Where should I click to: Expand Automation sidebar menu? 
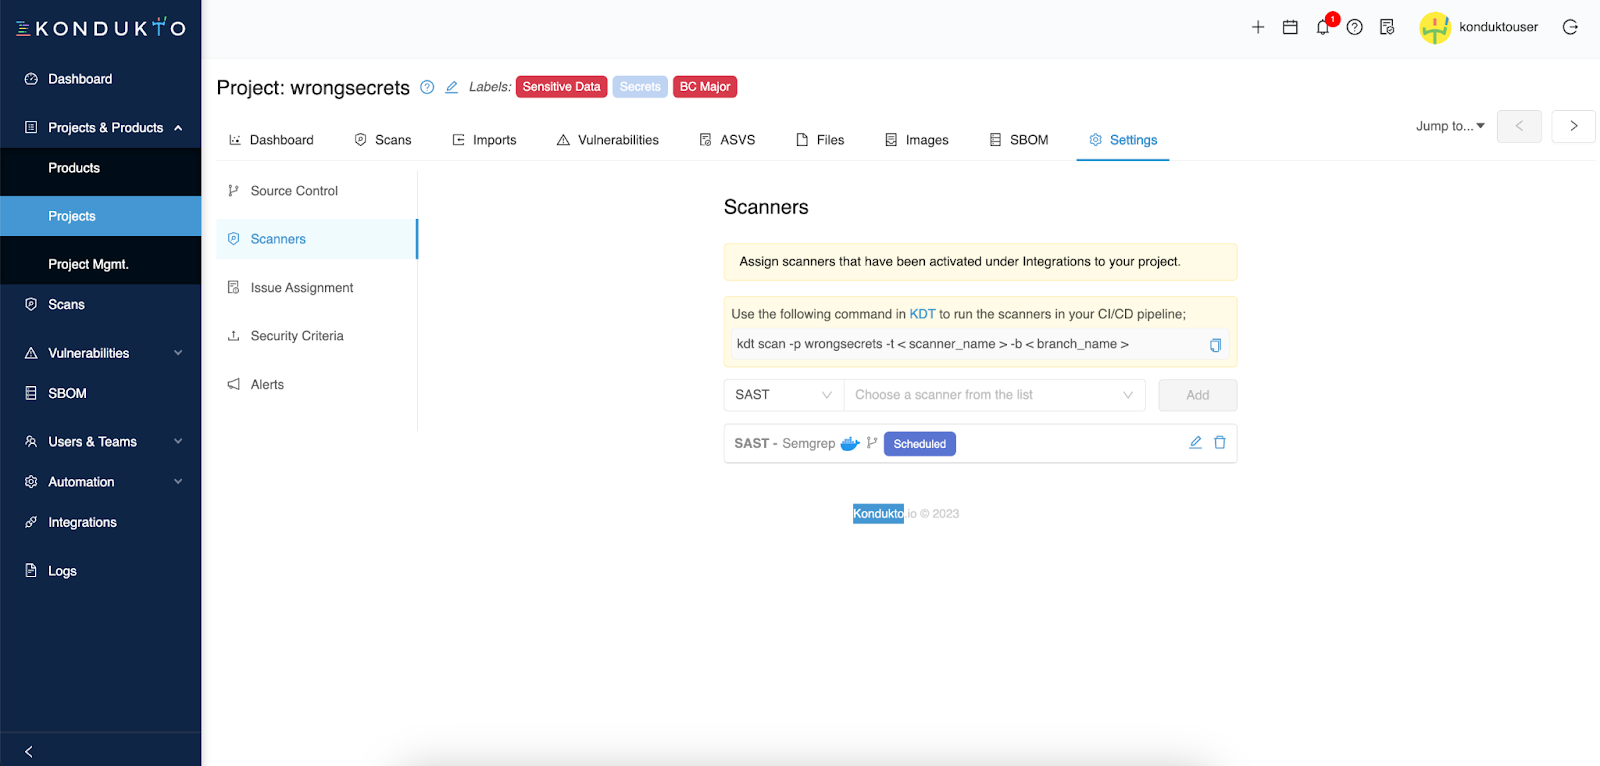pos(100,482)
